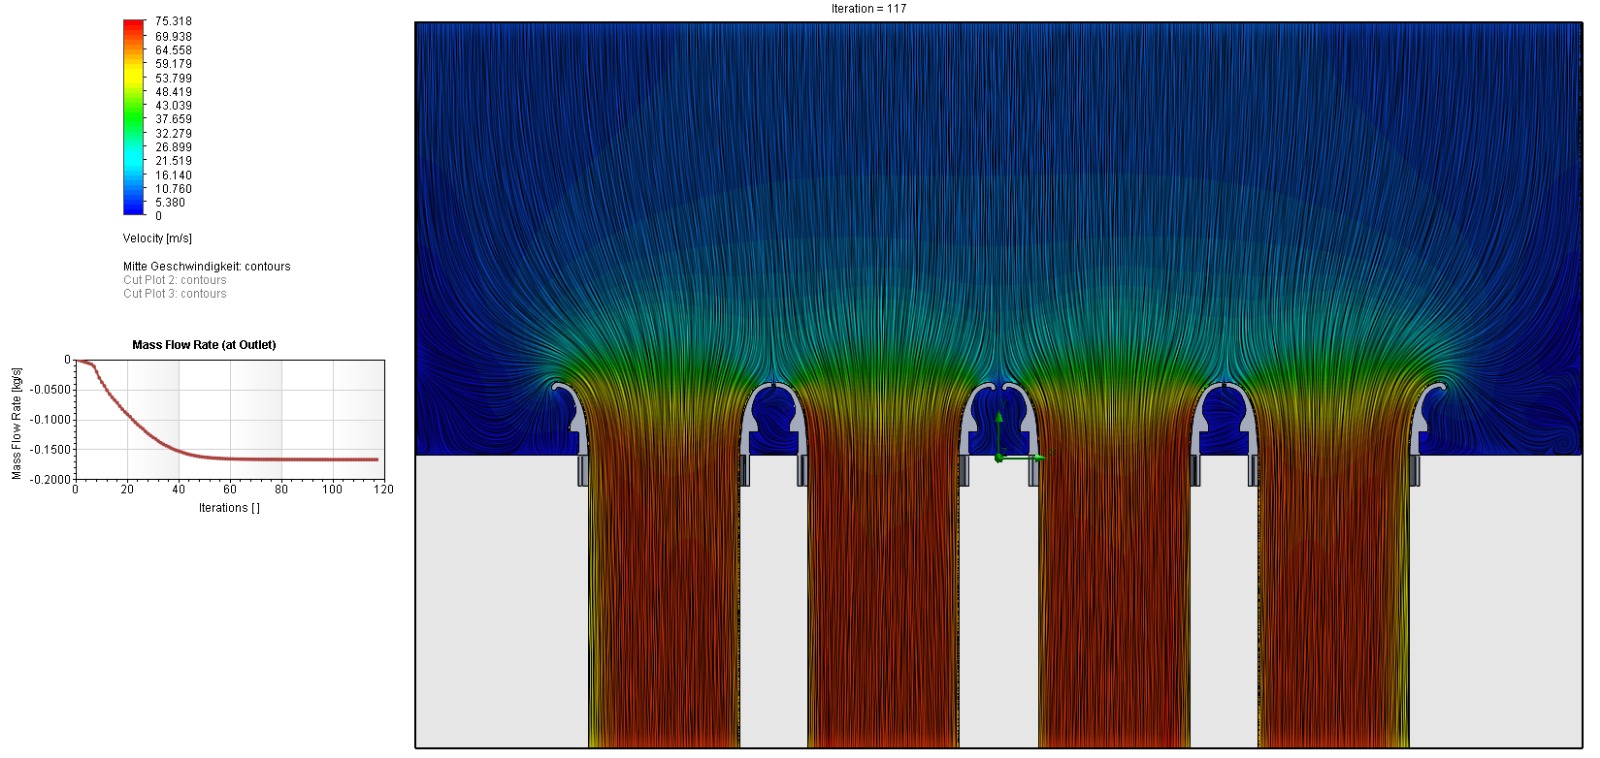Click the Iteration = 117 label
Screen dimensions: 1600x758
(868, 9)
